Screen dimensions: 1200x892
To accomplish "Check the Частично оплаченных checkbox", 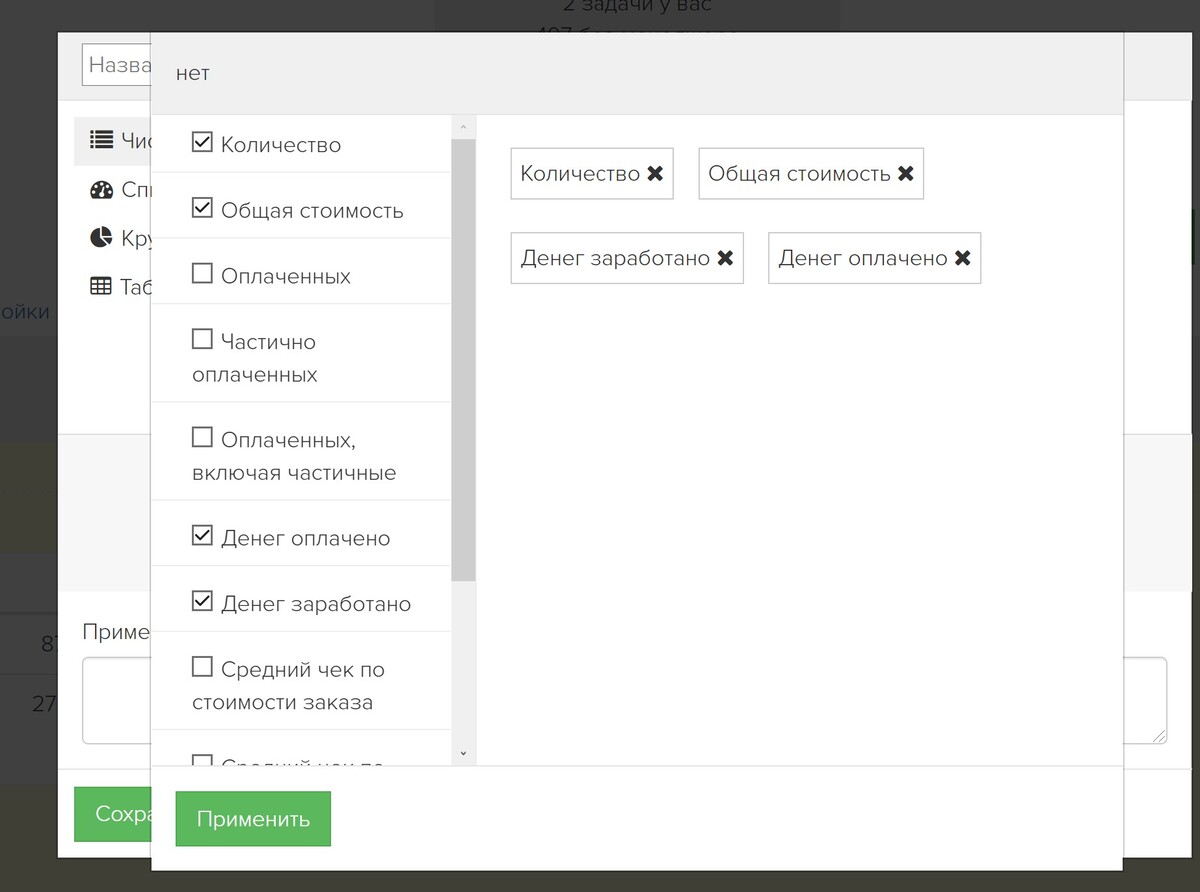I will tap(202, 339).
